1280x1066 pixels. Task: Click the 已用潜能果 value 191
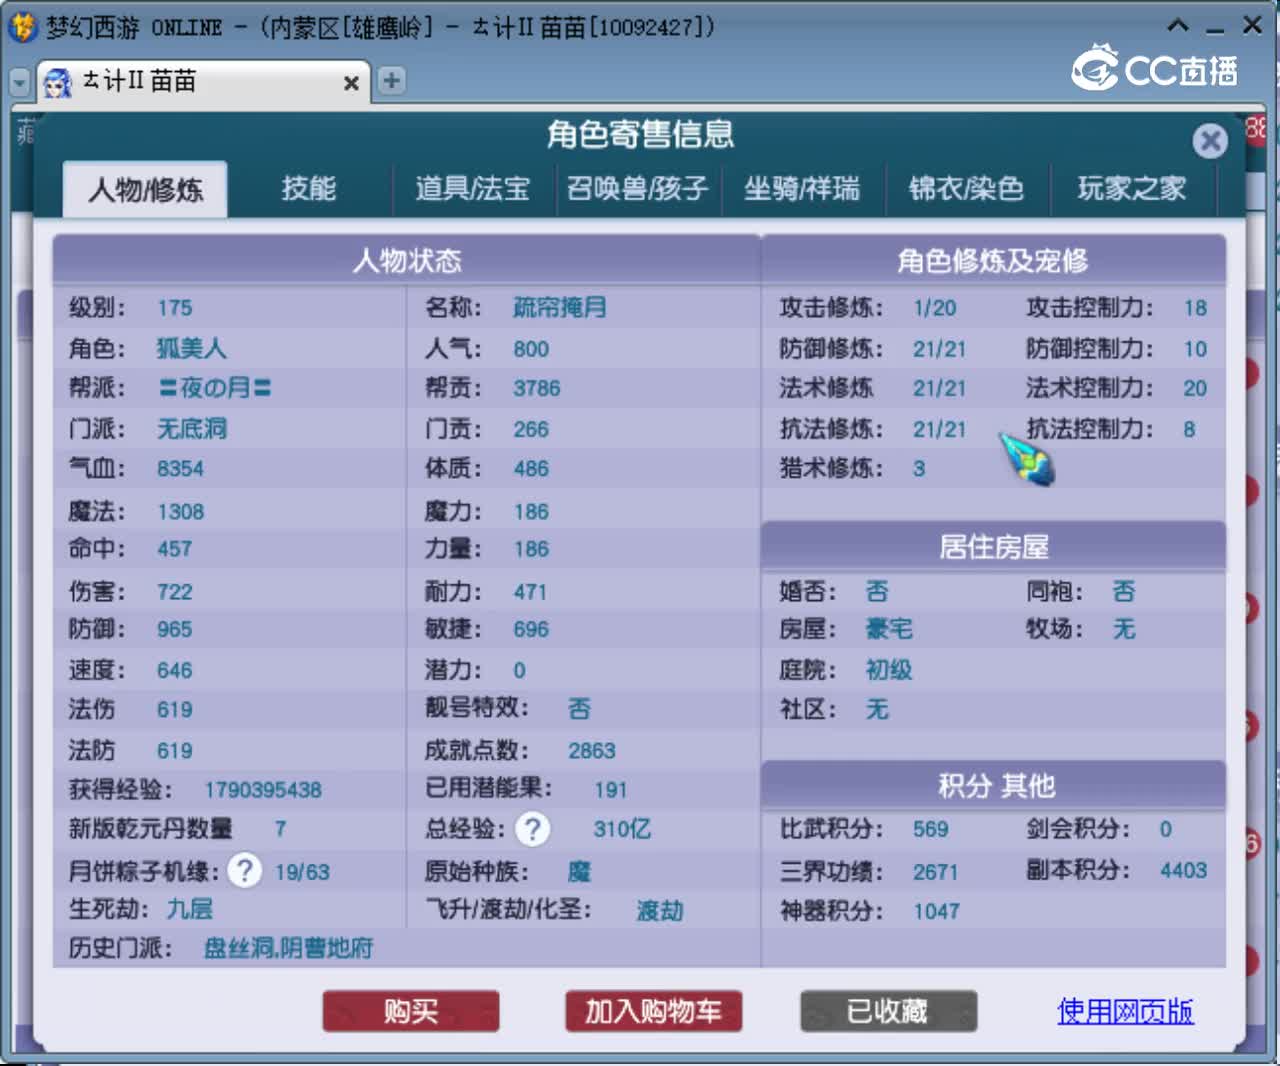610,790
